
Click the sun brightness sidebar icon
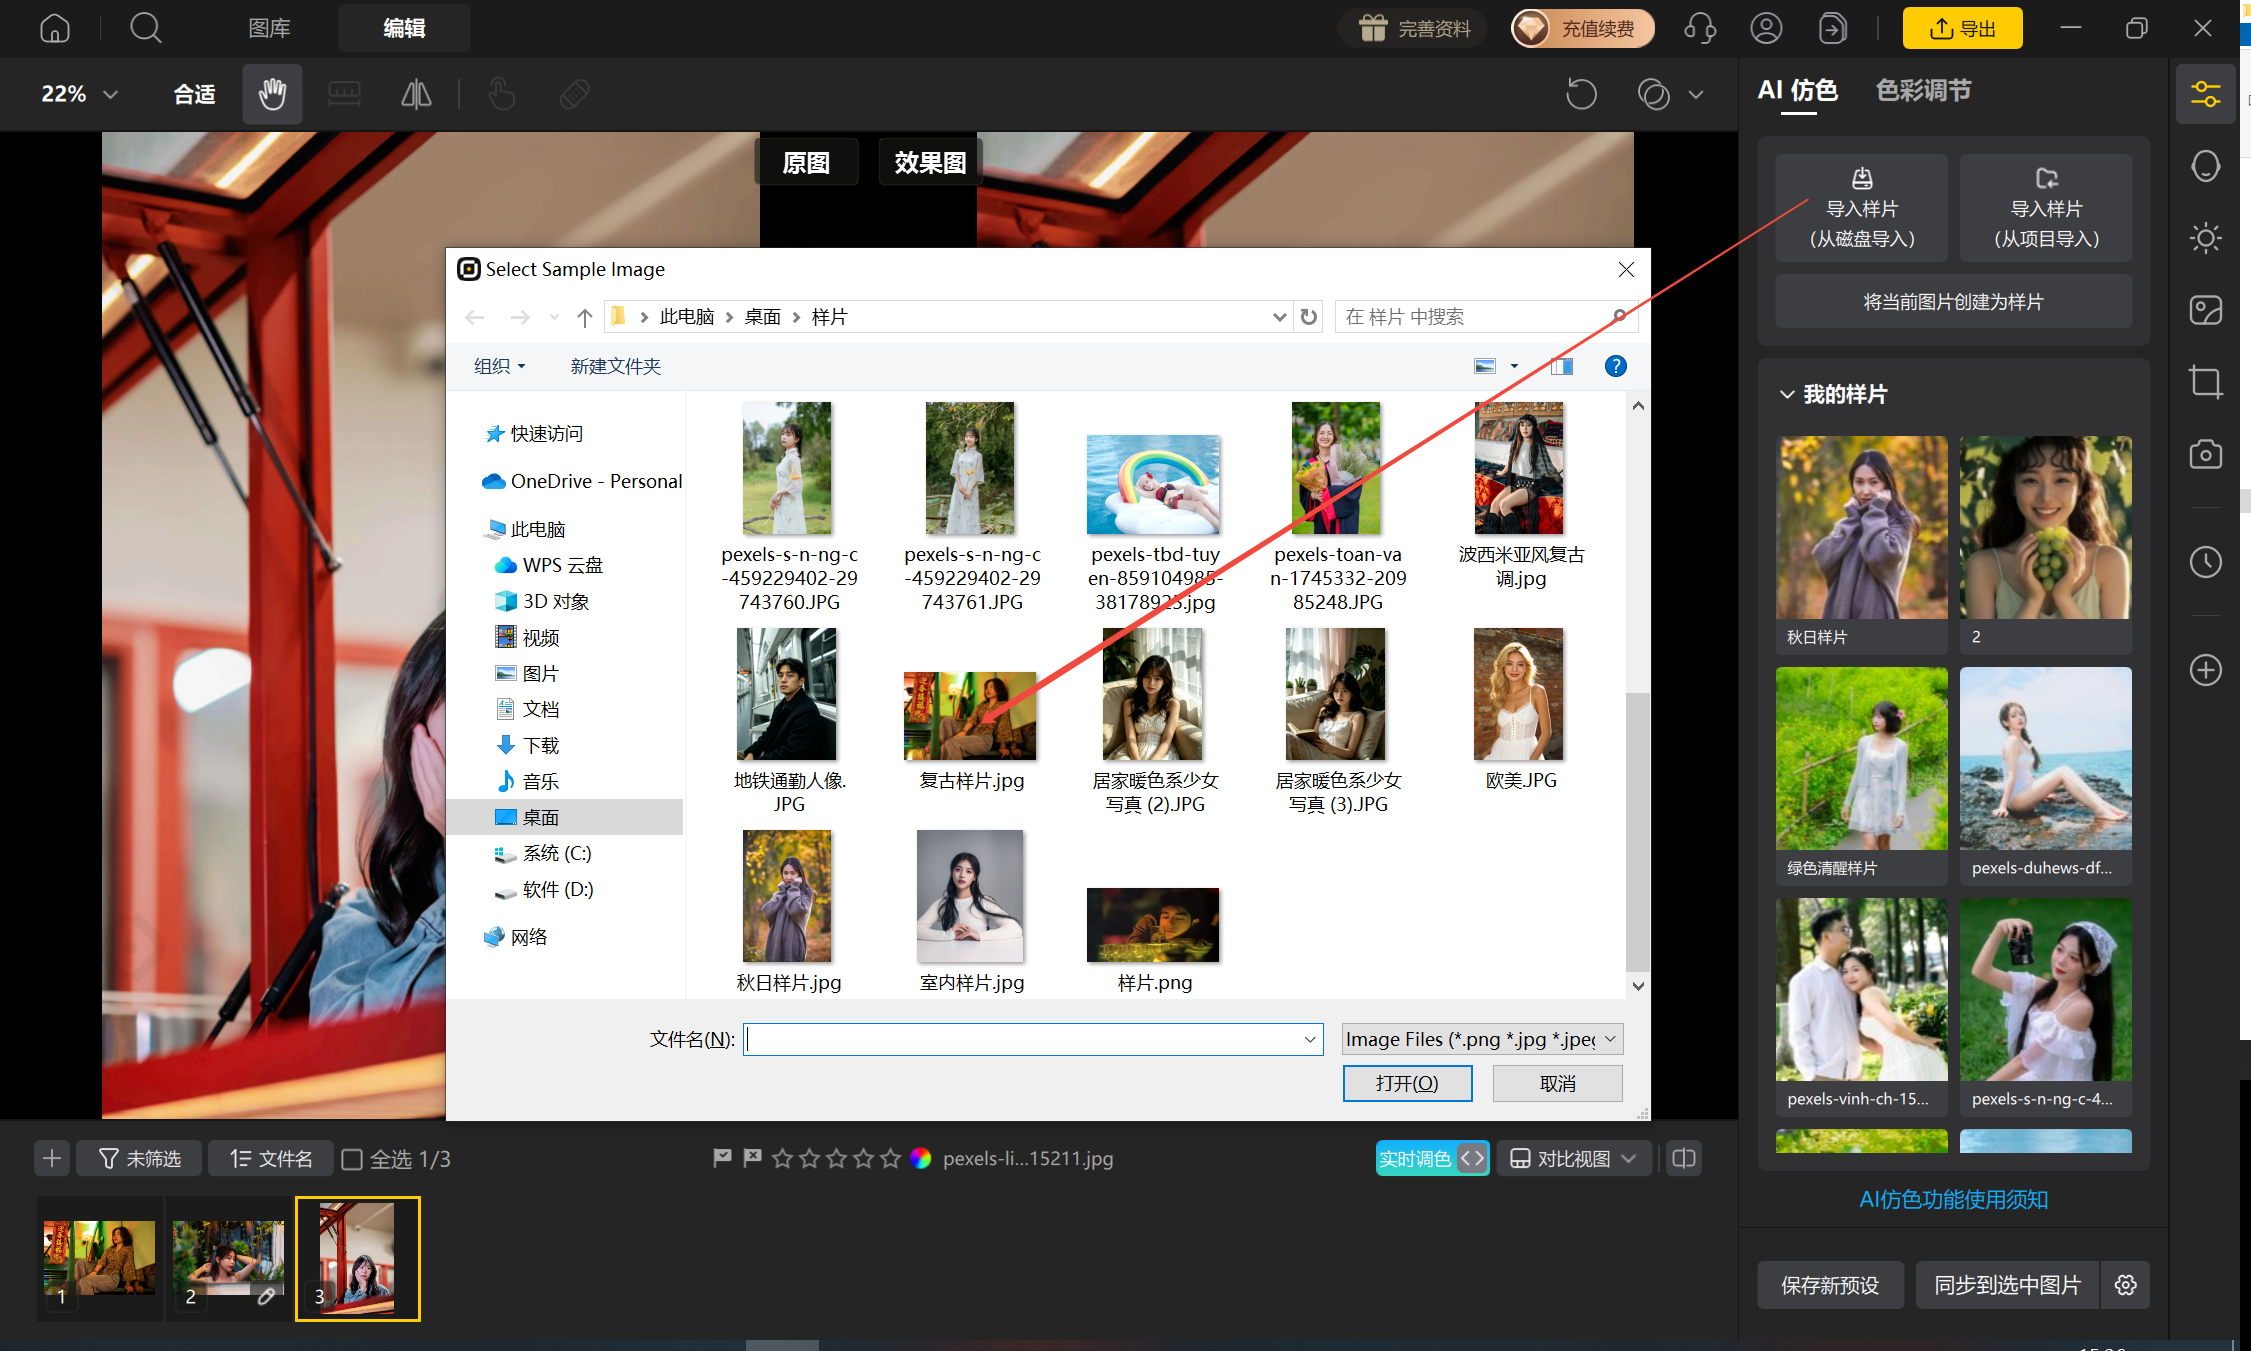click(2205, 238)
